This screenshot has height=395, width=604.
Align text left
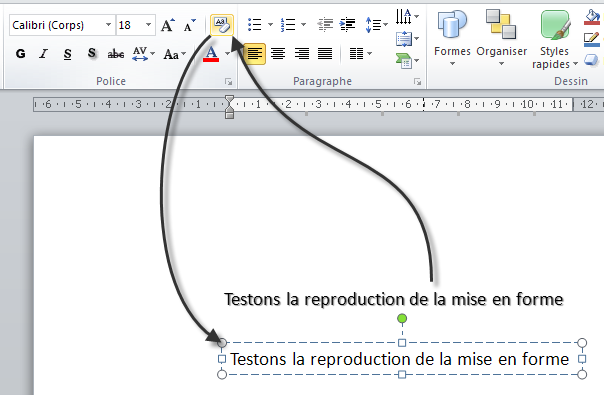pos(255,54)
